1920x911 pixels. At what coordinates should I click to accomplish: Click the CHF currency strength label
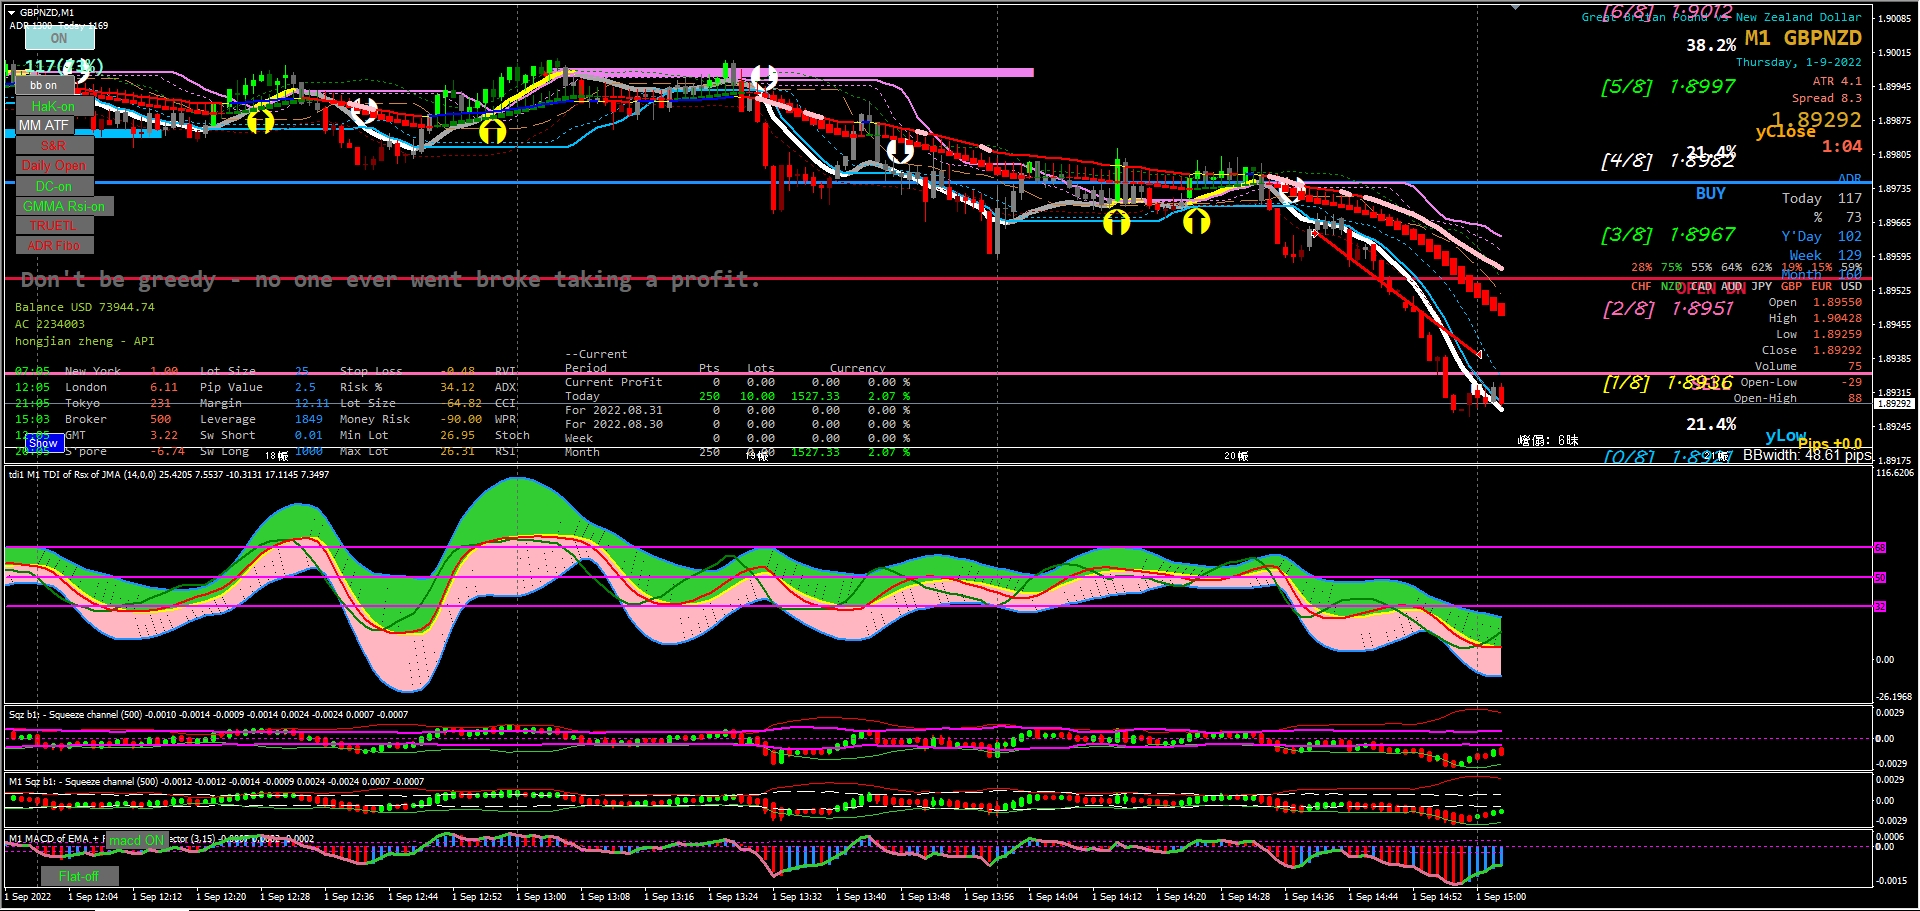[x=1641, y=286]
